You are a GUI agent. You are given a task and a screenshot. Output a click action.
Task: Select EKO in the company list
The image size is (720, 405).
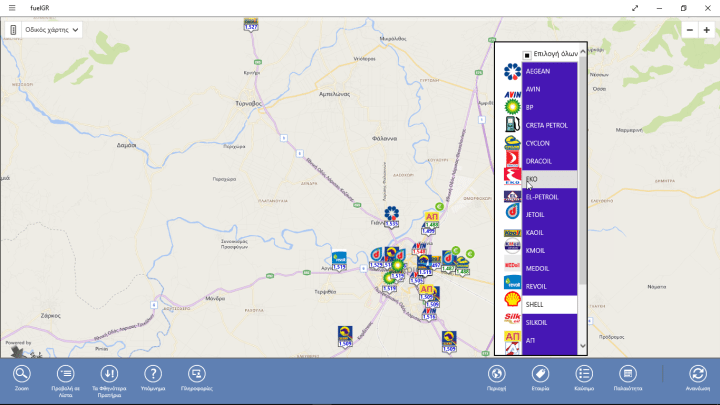(549, 179)
